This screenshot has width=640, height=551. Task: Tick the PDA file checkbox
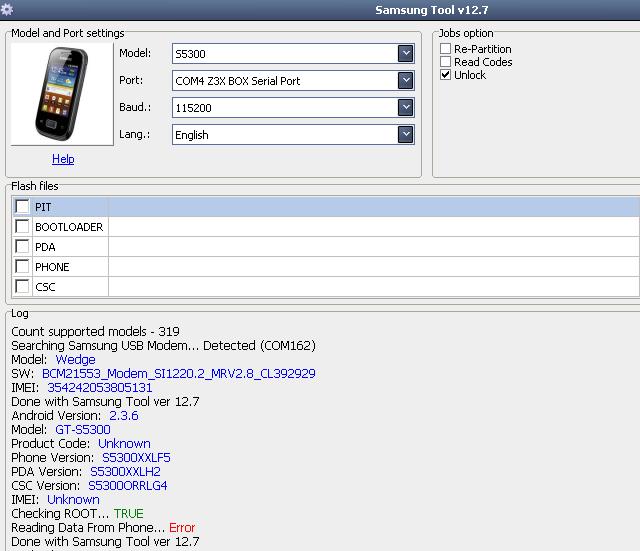point(22,247)
